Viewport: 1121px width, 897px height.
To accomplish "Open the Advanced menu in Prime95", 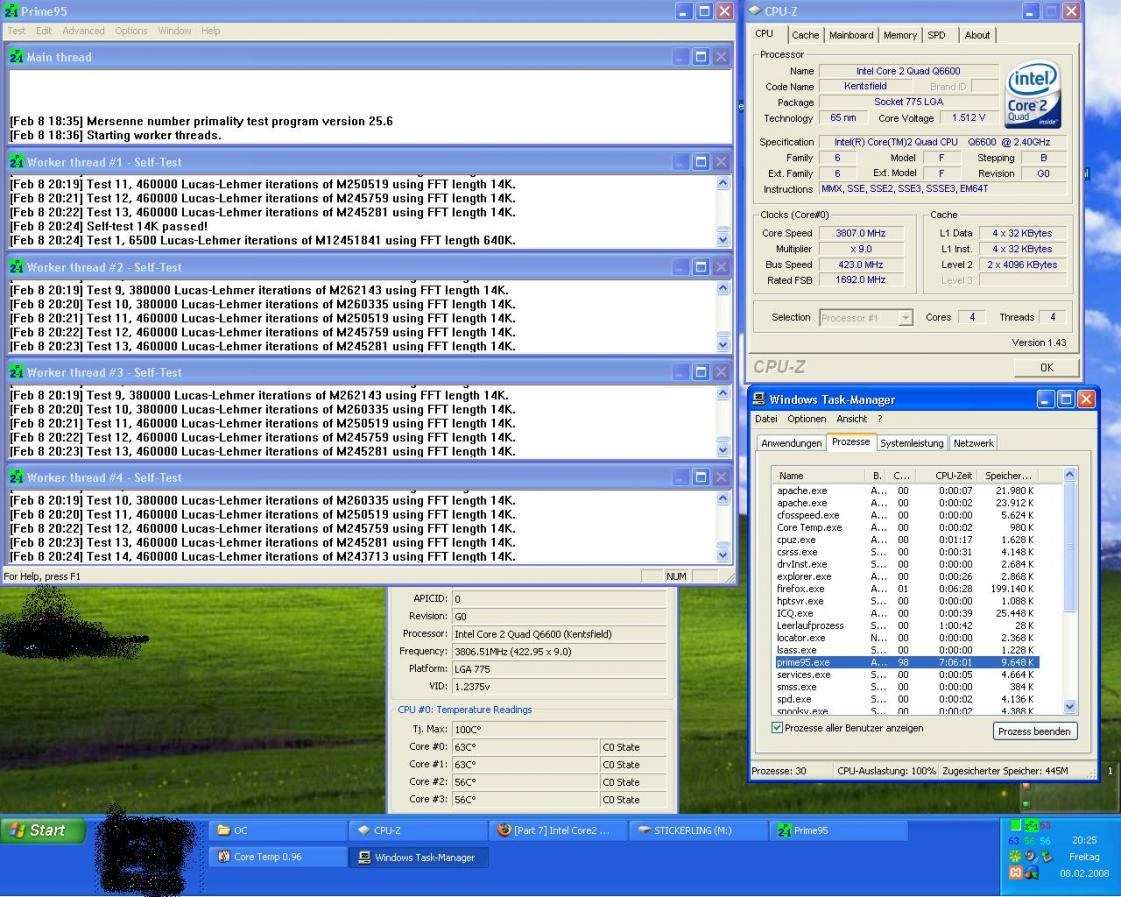I will tap(83, 31).
